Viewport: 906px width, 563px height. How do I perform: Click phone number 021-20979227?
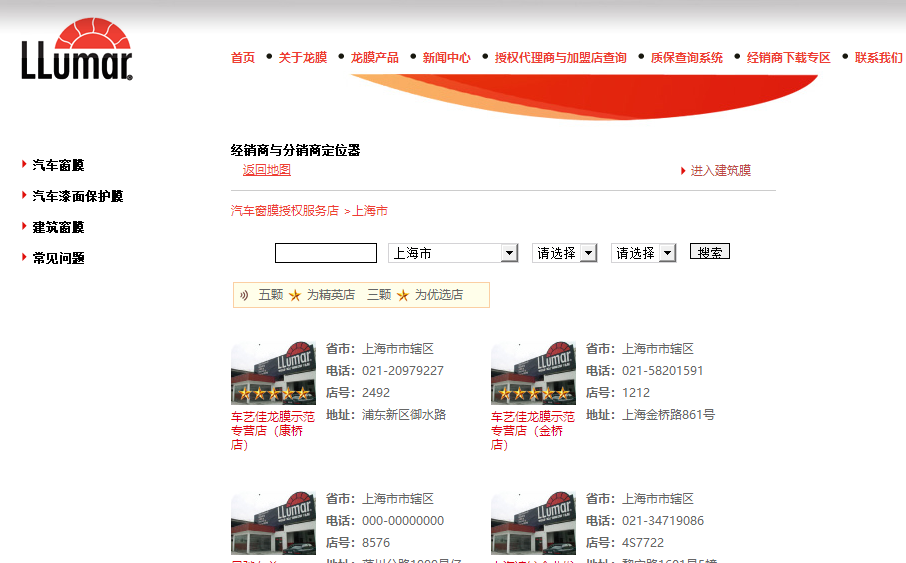pyautogui.click(x=403, y=371)
